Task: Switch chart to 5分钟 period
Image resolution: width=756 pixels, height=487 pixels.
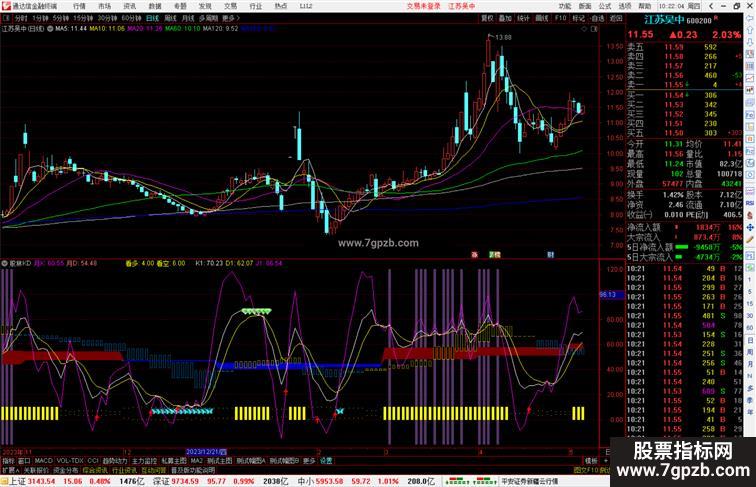Action: [61, 18]
